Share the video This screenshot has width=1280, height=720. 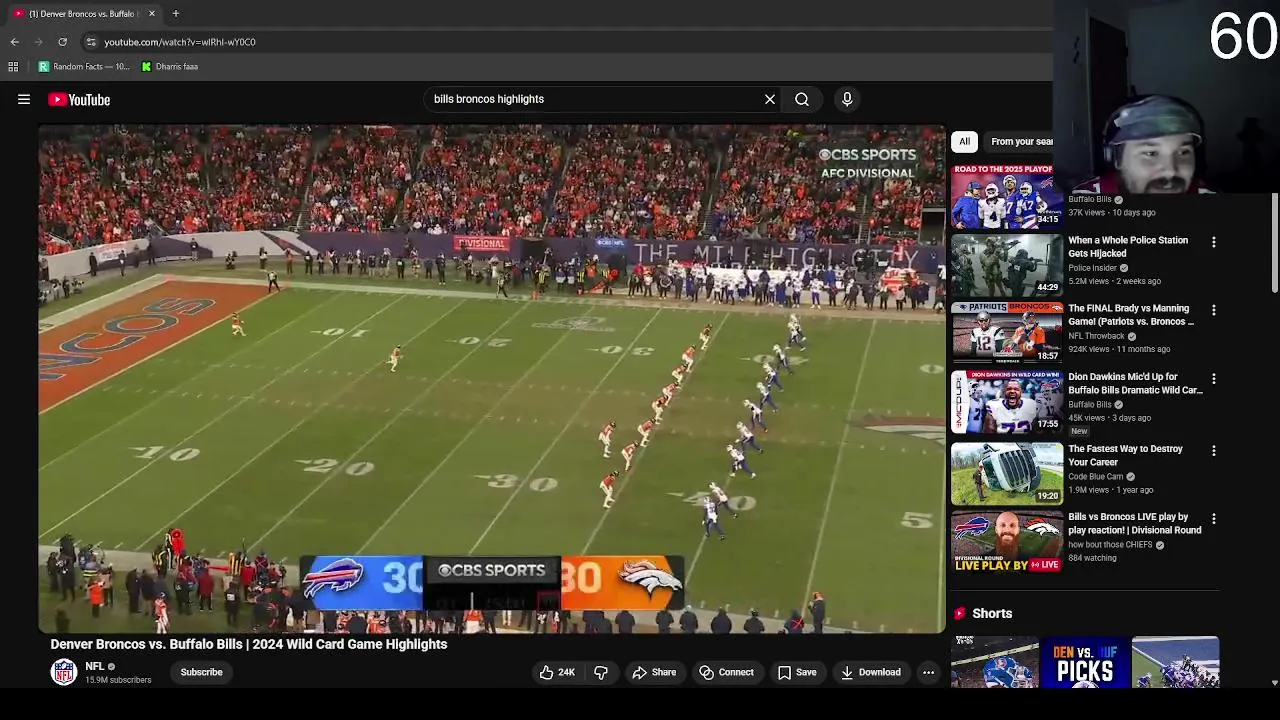(x=654, y=672)
